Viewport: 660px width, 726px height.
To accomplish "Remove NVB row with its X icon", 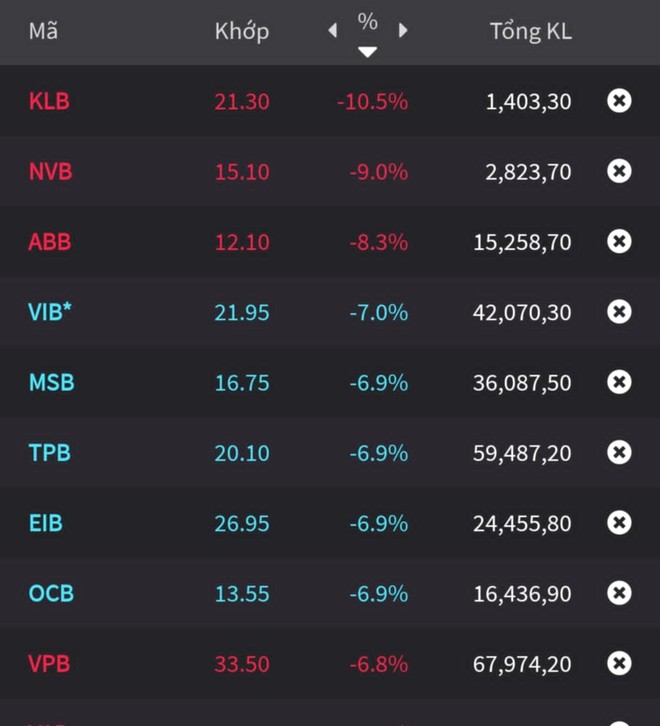I will point(619,171).
